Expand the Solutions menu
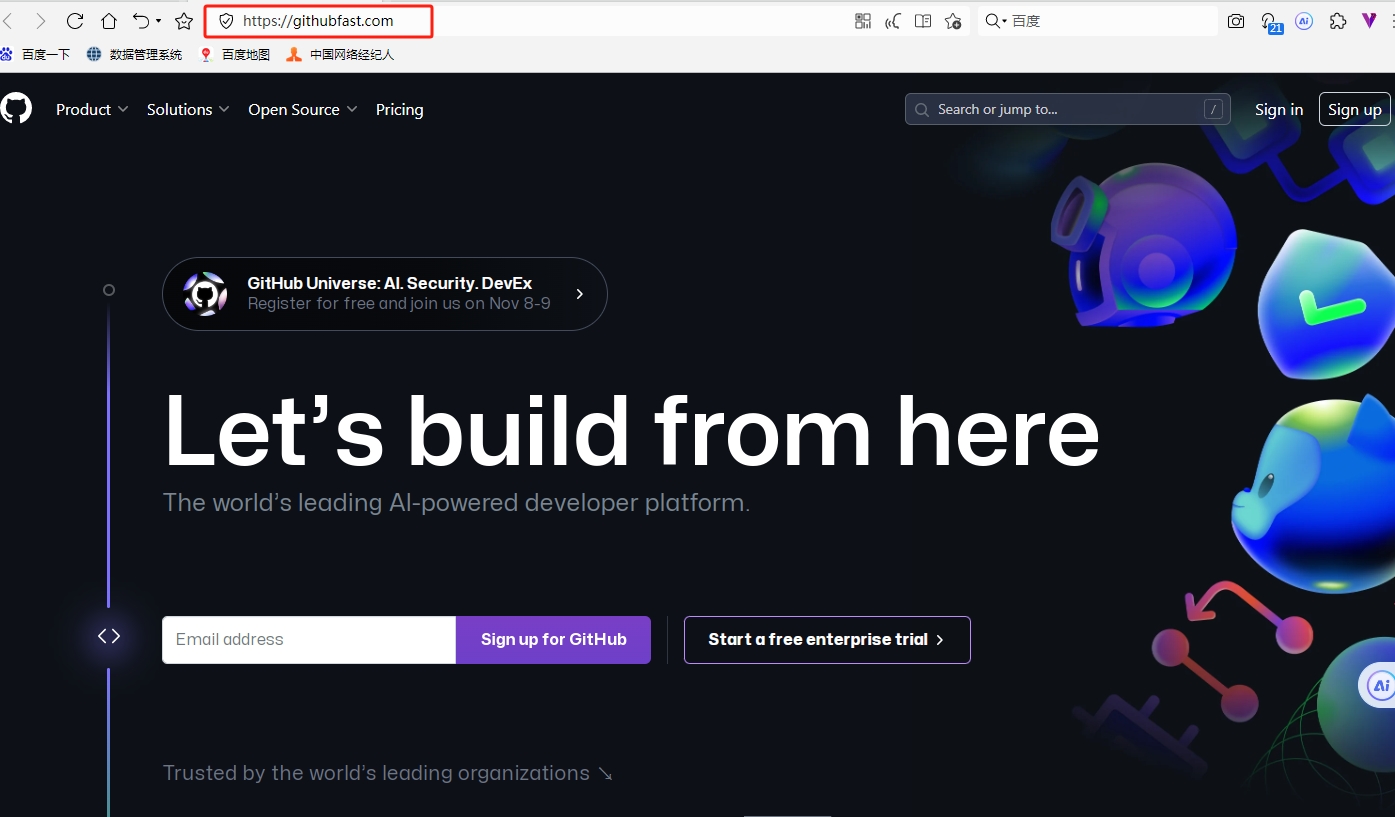Image resolution: width=1395 pixels, height=817 pixels. click(188, 110)
